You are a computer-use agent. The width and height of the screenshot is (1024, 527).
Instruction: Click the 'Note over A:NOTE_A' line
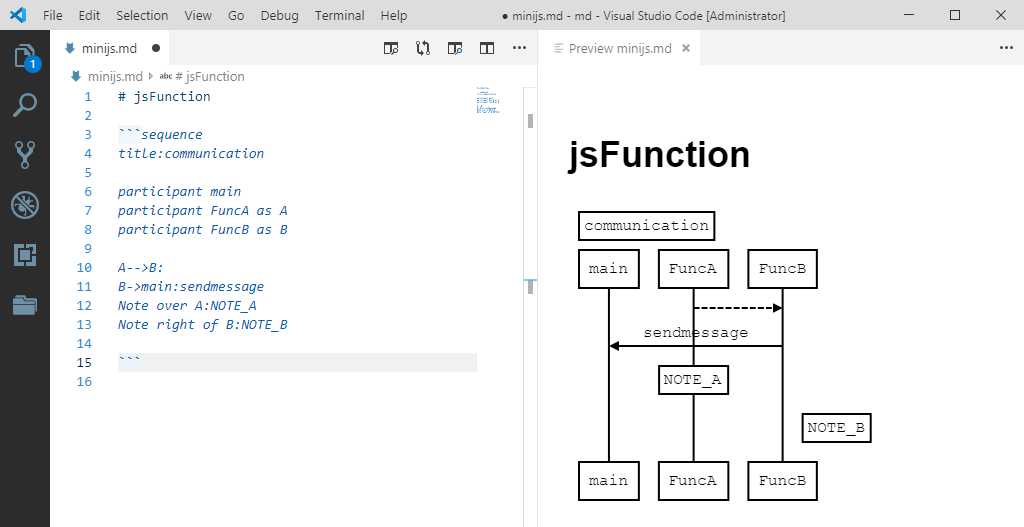coord(187,306)
